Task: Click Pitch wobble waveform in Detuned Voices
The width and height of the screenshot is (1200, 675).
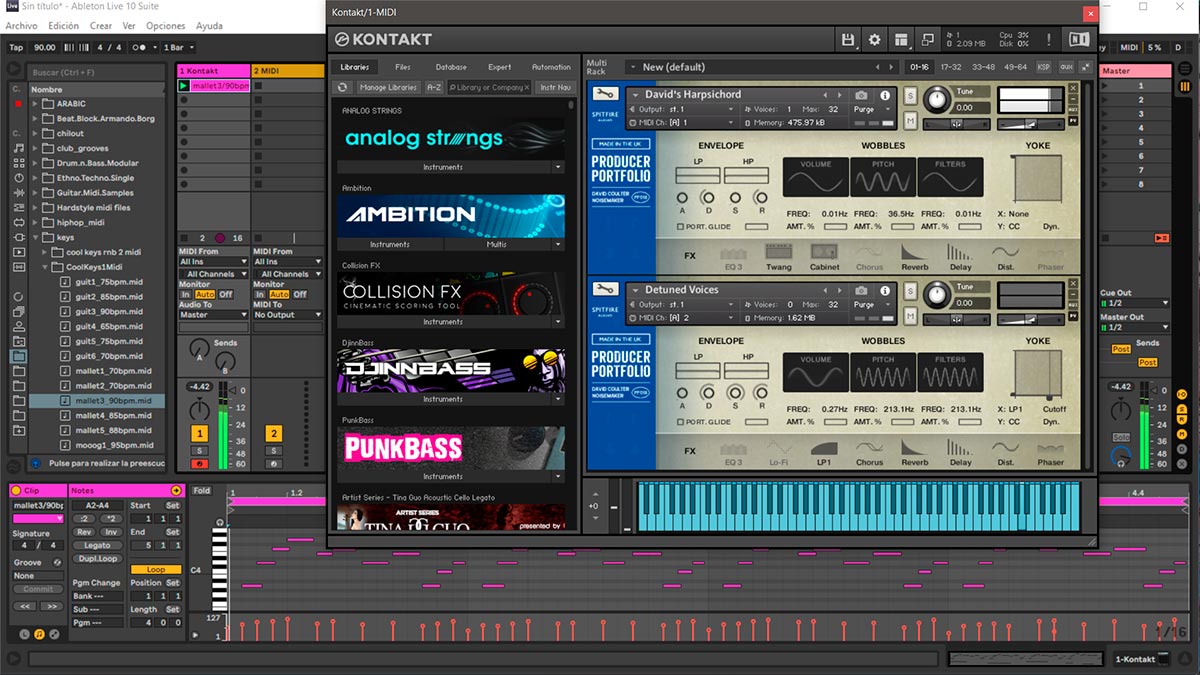Action: click(x=883, y=373)
